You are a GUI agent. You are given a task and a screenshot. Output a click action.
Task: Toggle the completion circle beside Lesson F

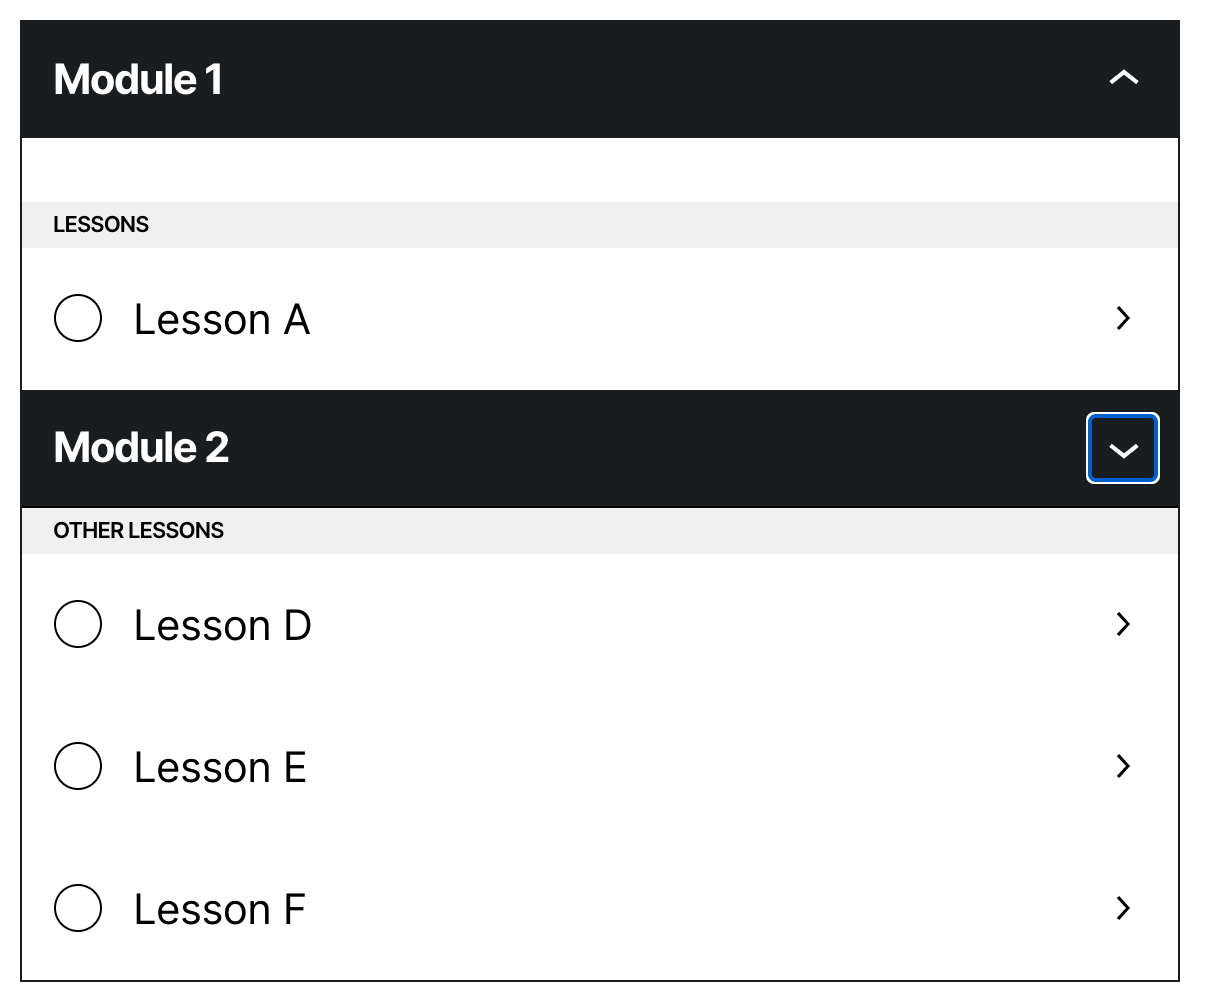pyautogui.click(x=77, y=909)
